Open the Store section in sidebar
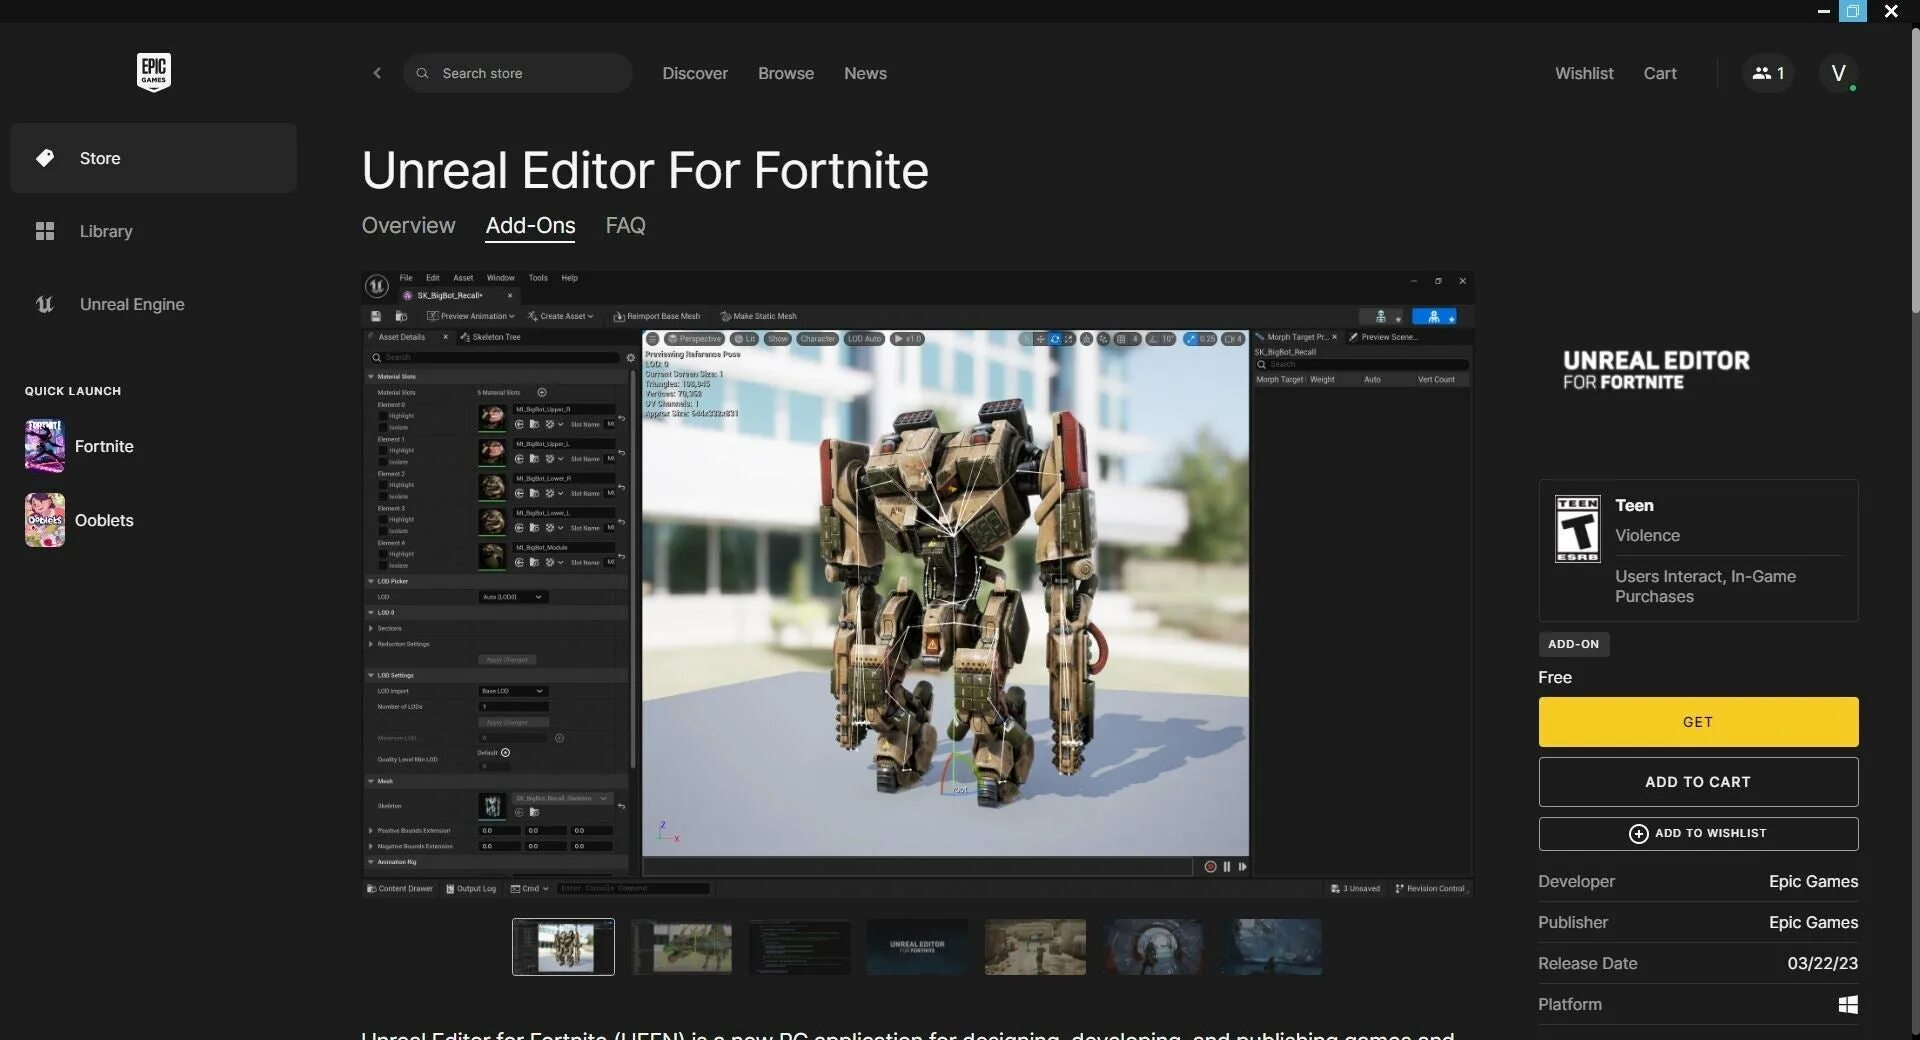 tap(153, 158)
